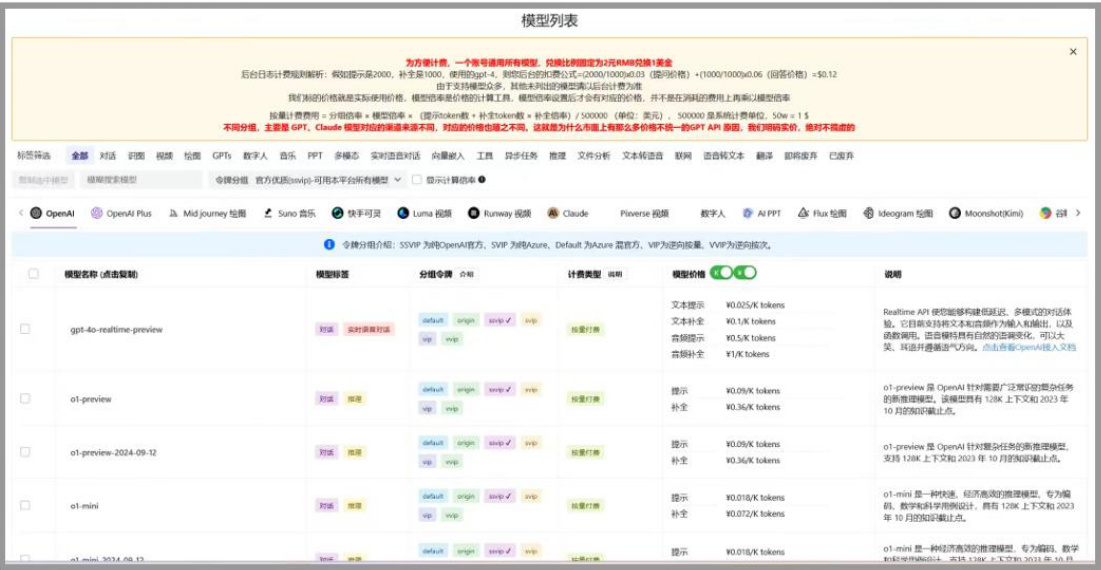Check the o1-preview-2024-09-12 row checkbox

tap(25, 452)
